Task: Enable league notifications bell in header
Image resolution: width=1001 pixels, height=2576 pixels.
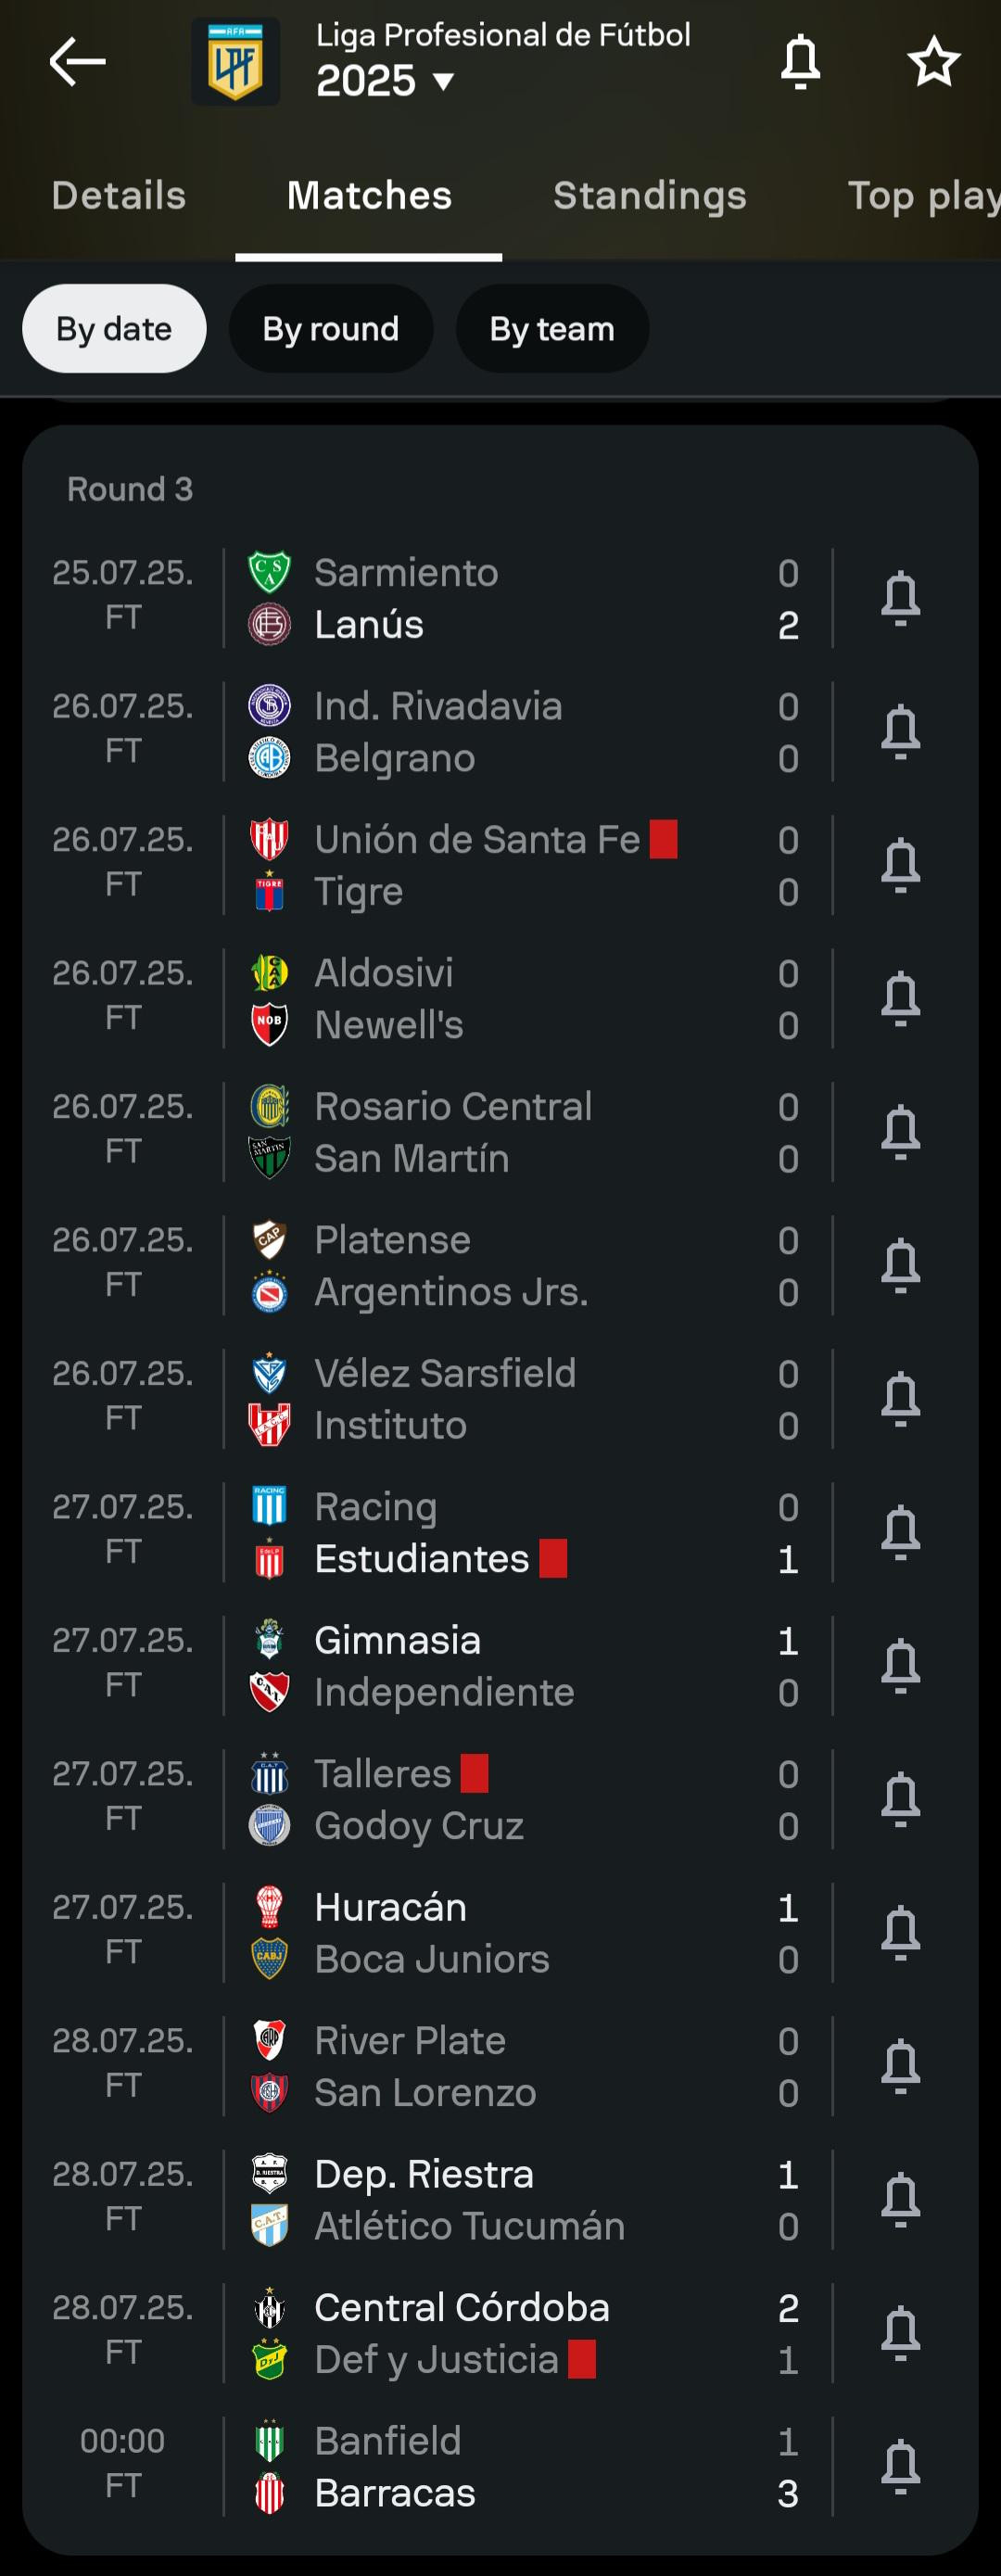Action: pyautogui.click(x=800, y=62)
